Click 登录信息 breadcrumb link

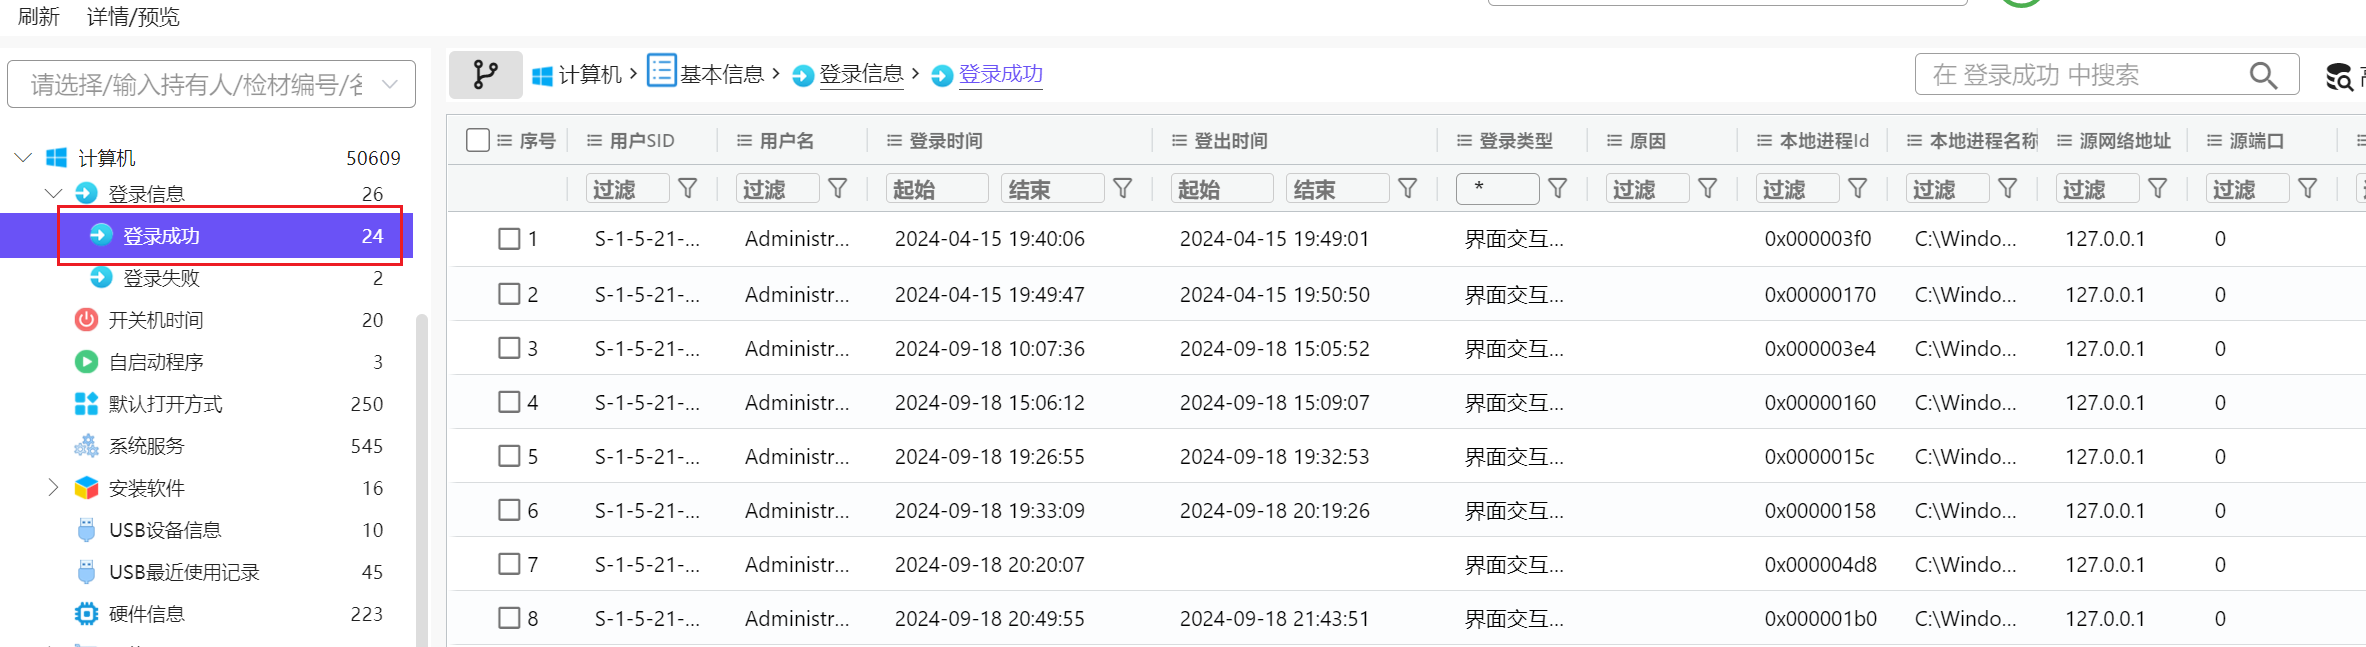(860, 75)
